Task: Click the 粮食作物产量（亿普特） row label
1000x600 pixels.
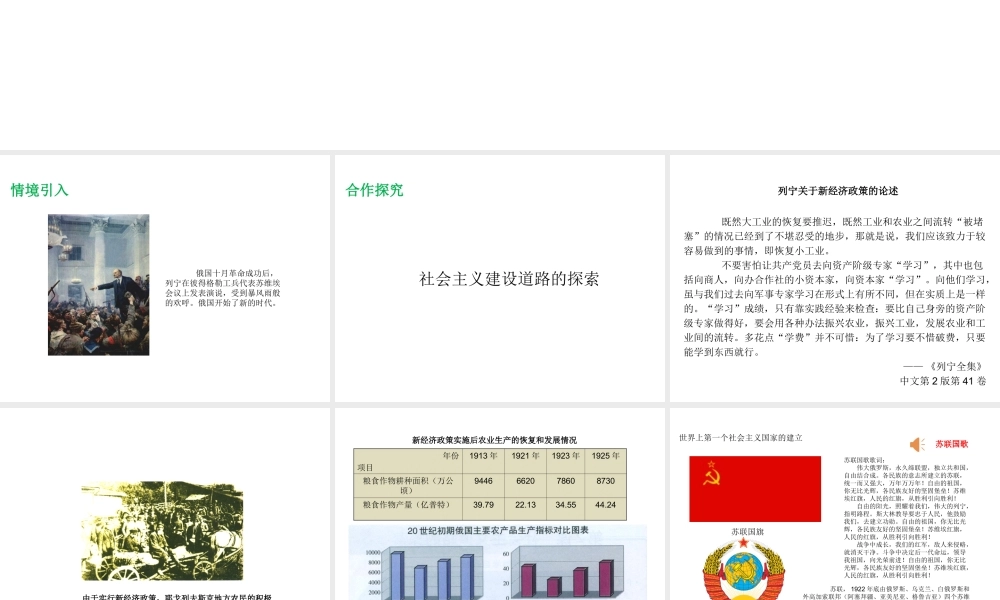Action: tap(407, 504)
